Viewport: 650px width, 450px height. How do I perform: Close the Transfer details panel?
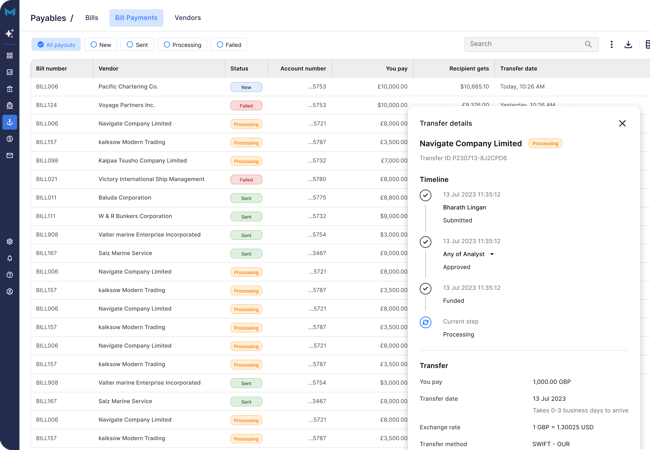point(622,123)
